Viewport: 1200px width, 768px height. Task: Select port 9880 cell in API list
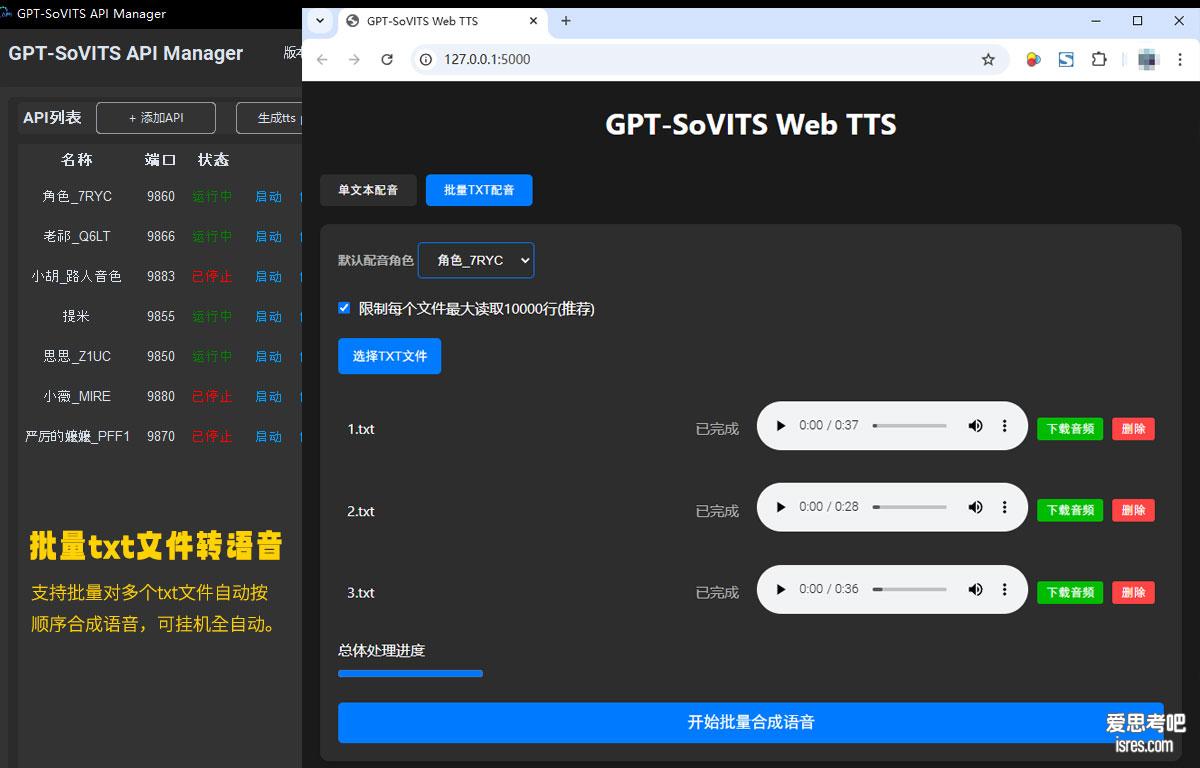[161, 396]
